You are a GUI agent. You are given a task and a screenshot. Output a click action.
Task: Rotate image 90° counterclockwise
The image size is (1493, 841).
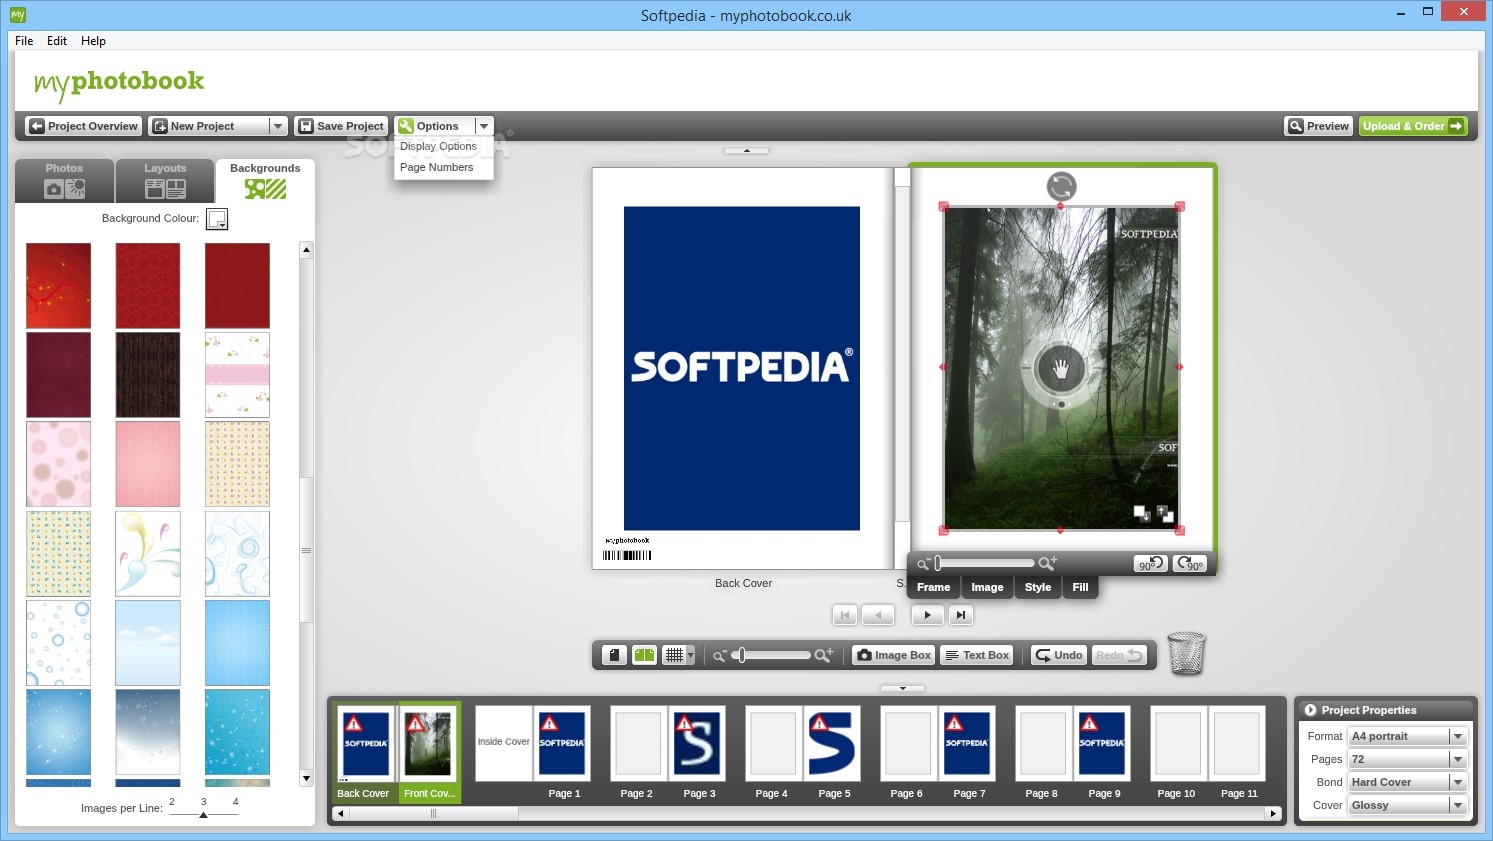(x=1151, y=564)
